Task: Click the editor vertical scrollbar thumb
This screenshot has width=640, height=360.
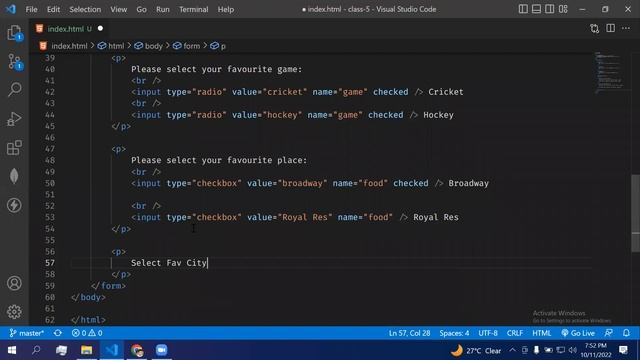Action: [x=636, y=213]
